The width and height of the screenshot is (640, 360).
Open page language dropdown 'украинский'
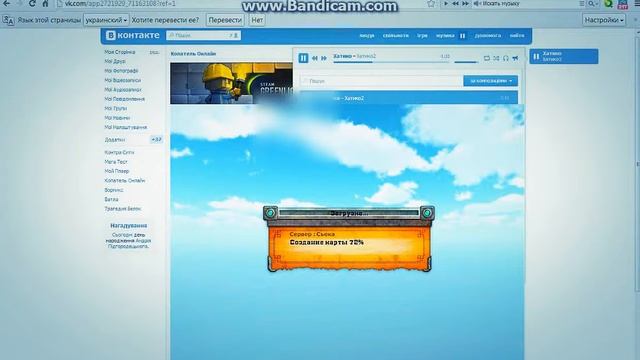pyautogui.click(x=106, y=20)
